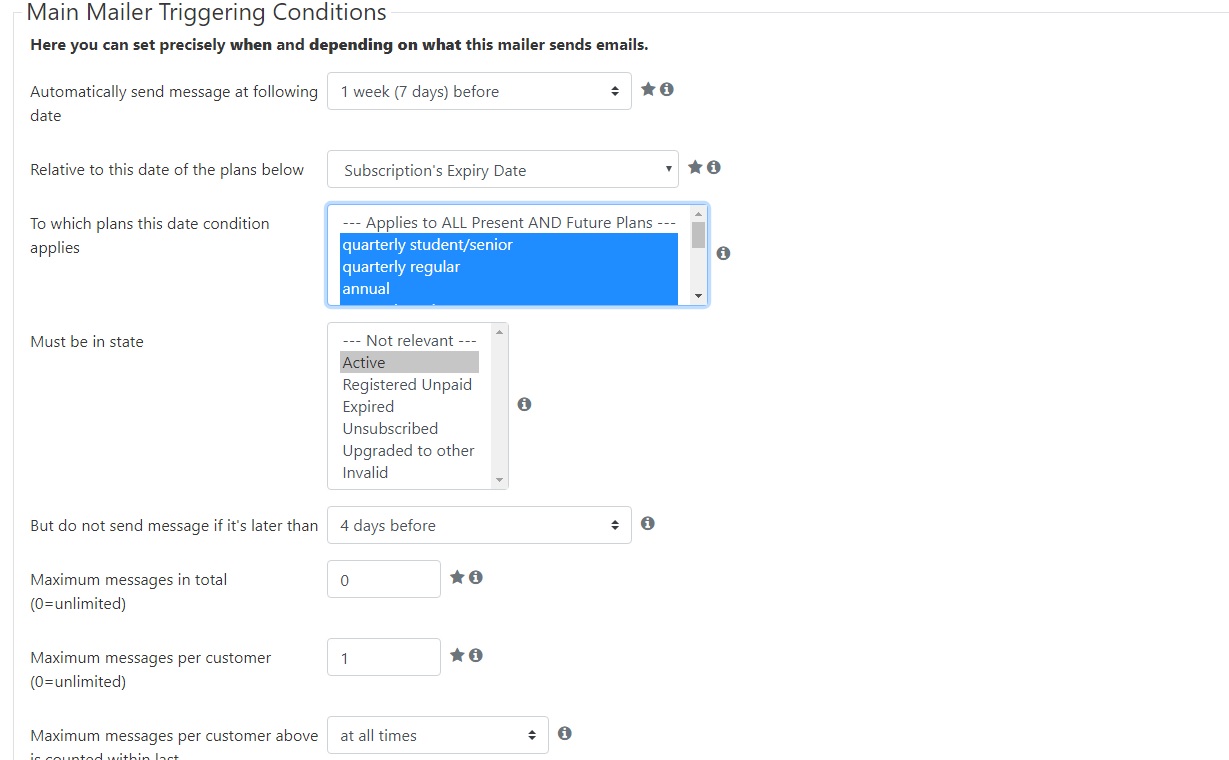Open the Subscription's Expiry Date dropdown
This screenshot has width=1229, height=760.
(x=502, y=169)
